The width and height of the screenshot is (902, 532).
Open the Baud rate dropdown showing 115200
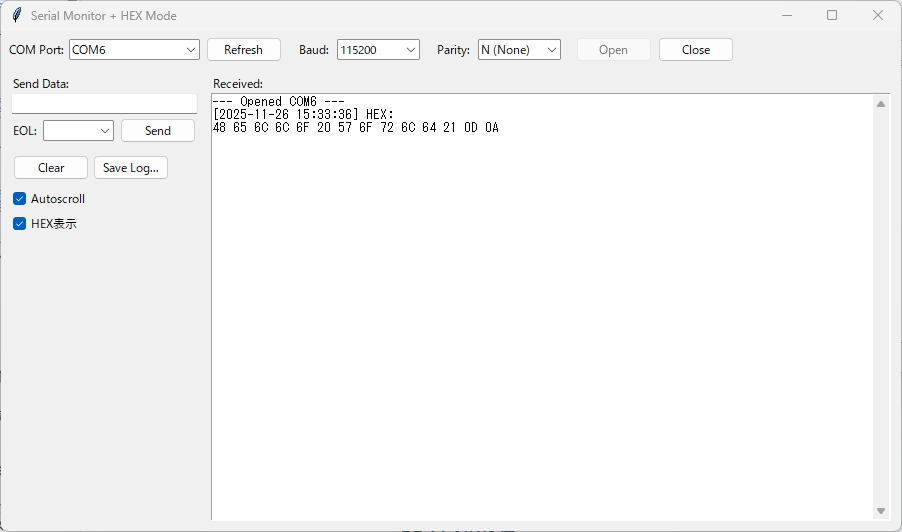[x=410, y=50]
